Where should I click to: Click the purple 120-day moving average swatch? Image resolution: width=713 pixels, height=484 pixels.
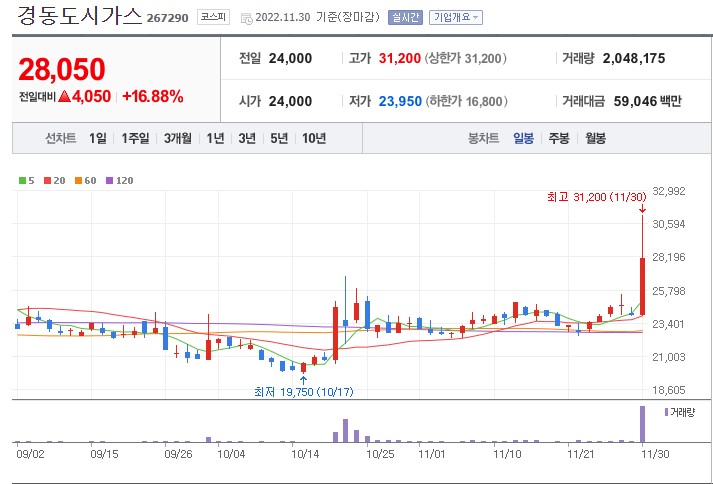coord(109,181)
